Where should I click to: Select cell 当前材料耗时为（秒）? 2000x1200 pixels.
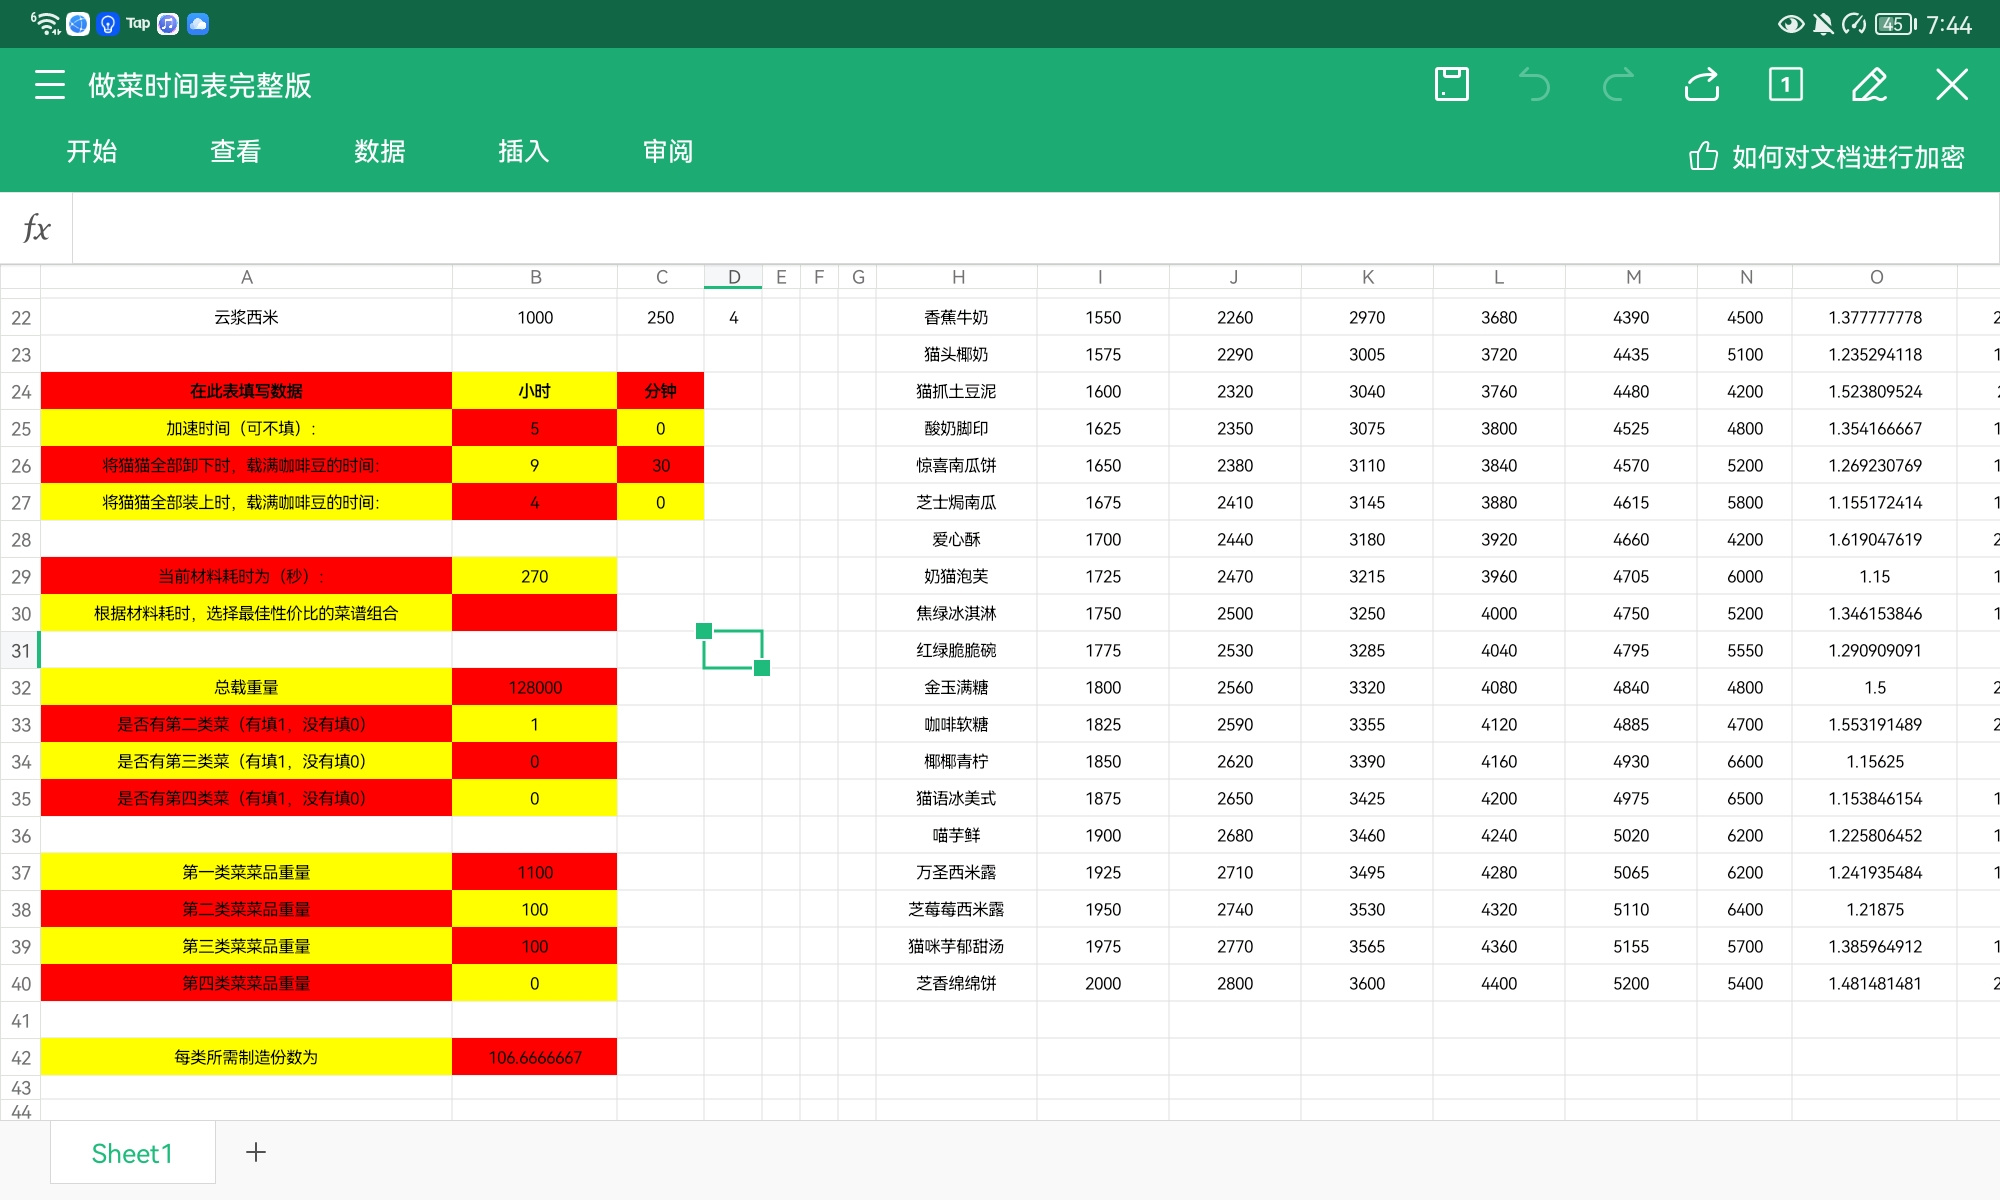pyautogui.click(x=246, y=576)
